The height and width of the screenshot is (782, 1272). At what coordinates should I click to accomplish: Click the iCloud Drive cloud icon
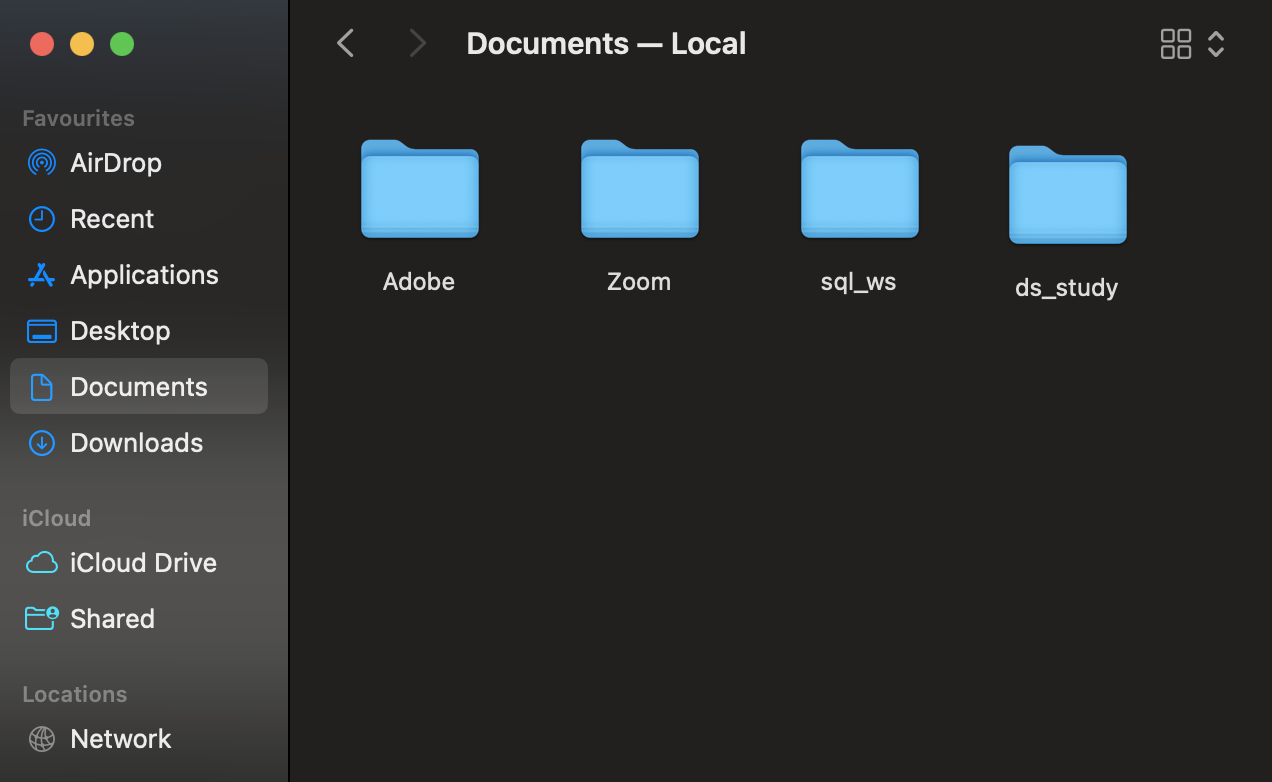[41, 563]
